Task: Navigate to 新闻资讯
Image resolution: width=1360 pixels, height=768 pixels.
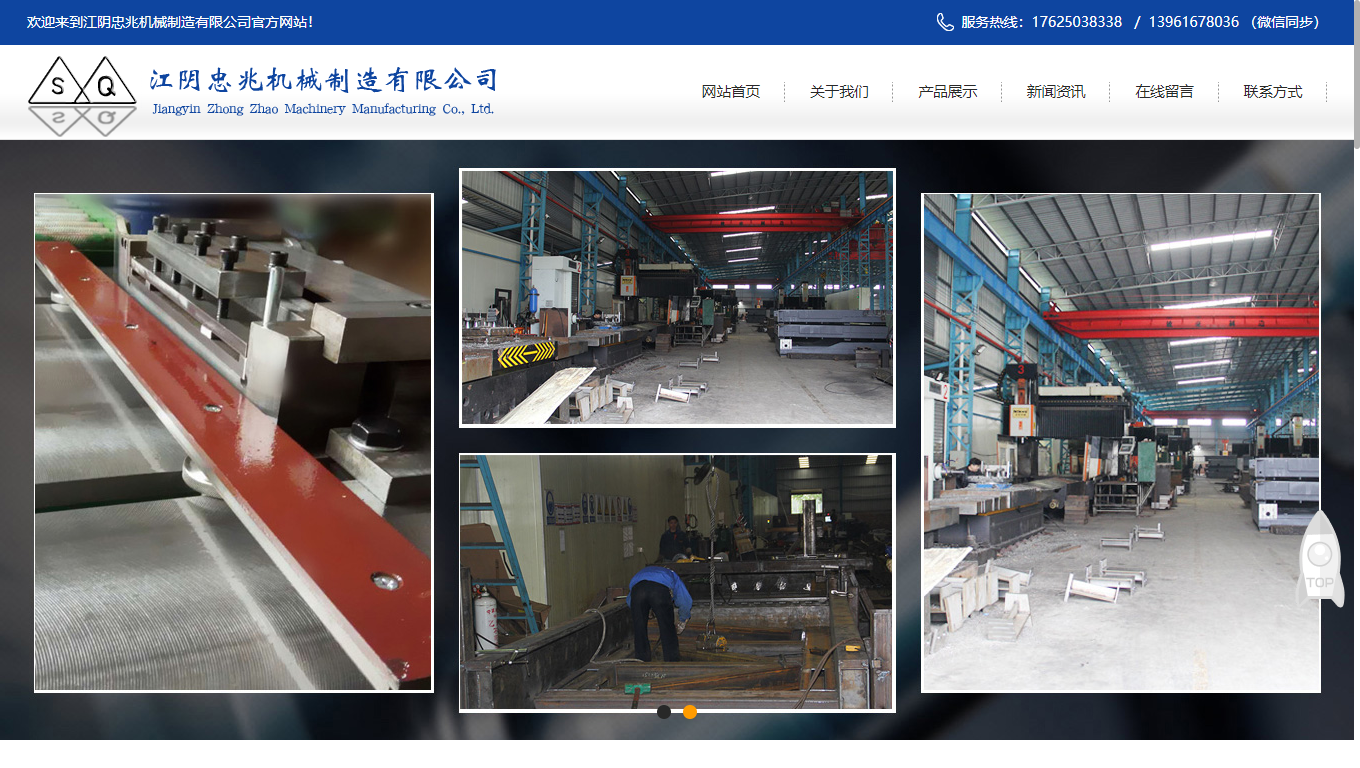Action: click(1055, 92)
